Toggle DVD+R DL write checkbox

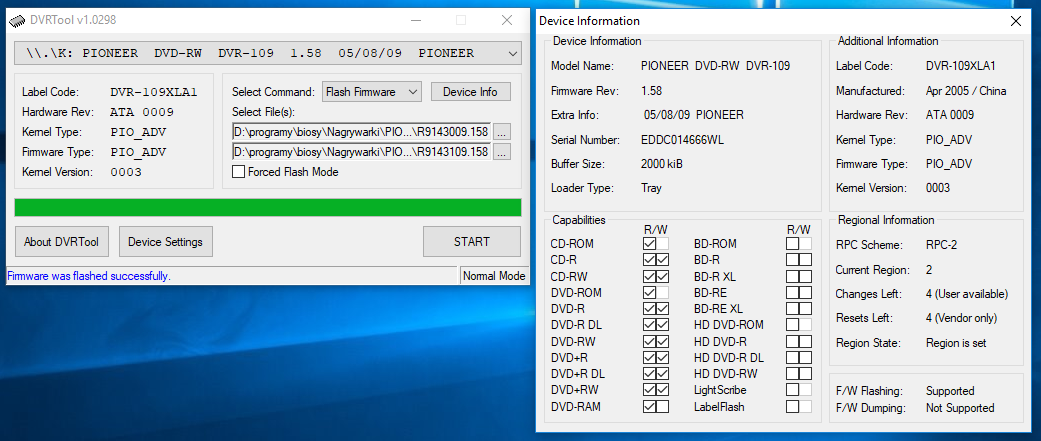[x=663, y=374]
